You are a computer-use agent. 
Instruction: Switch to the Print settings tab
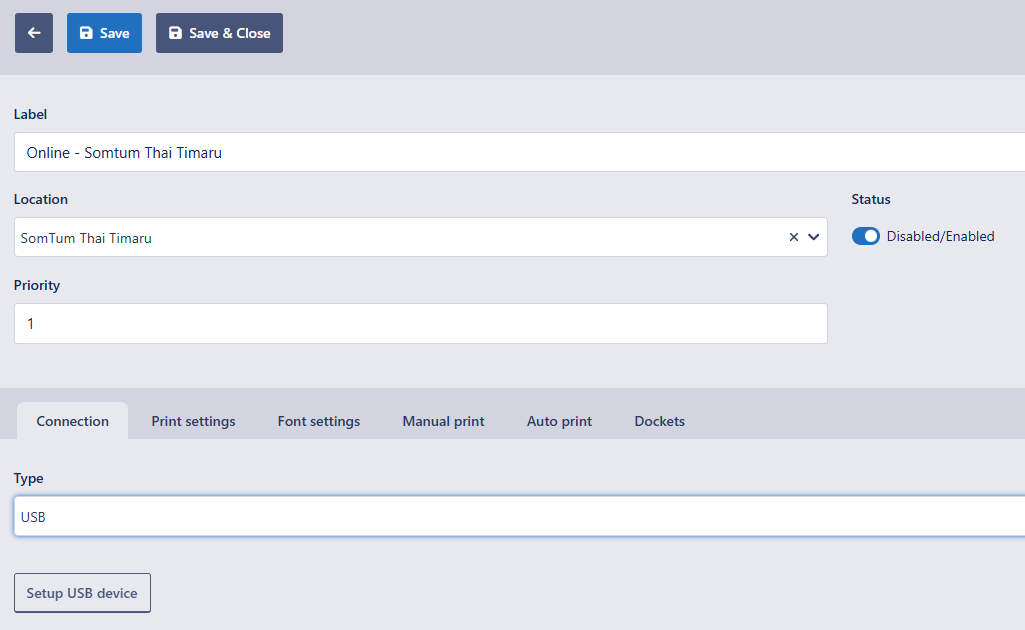coord(193,421)
